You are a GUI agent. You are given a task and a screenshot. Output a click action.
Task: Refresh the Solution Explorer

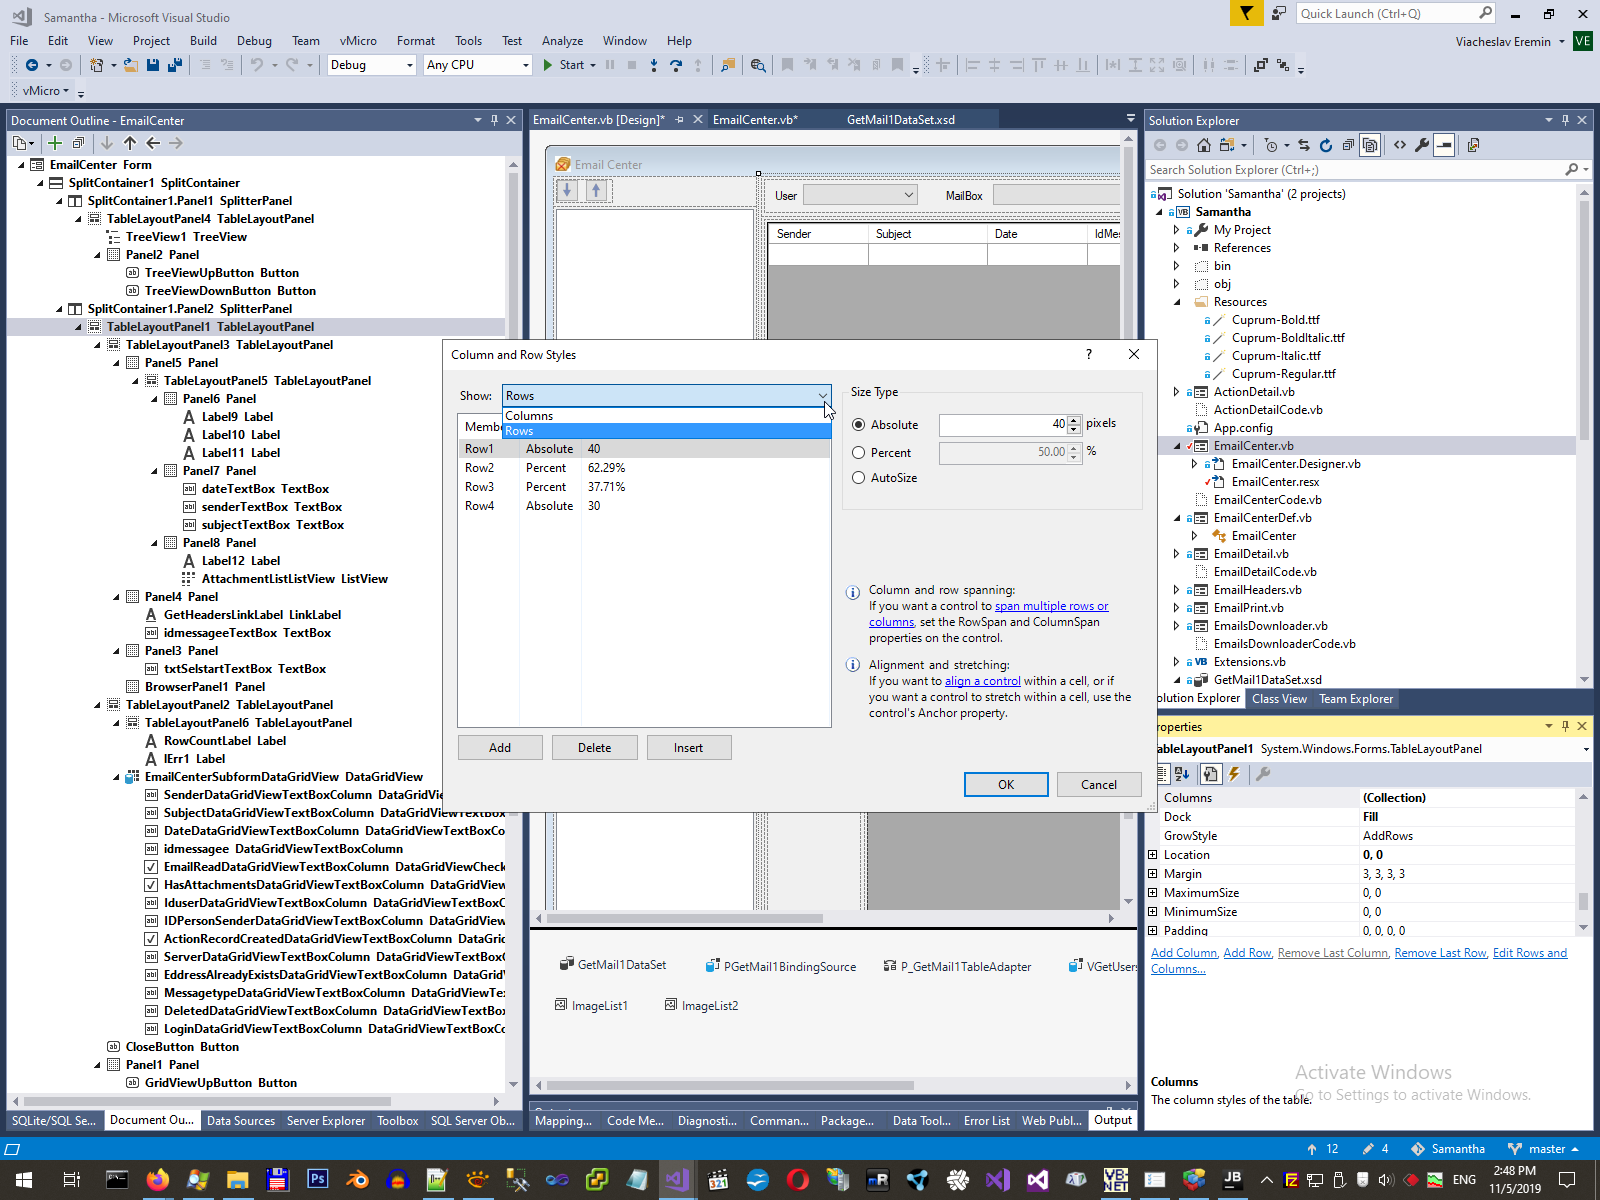coord(1326,145)
